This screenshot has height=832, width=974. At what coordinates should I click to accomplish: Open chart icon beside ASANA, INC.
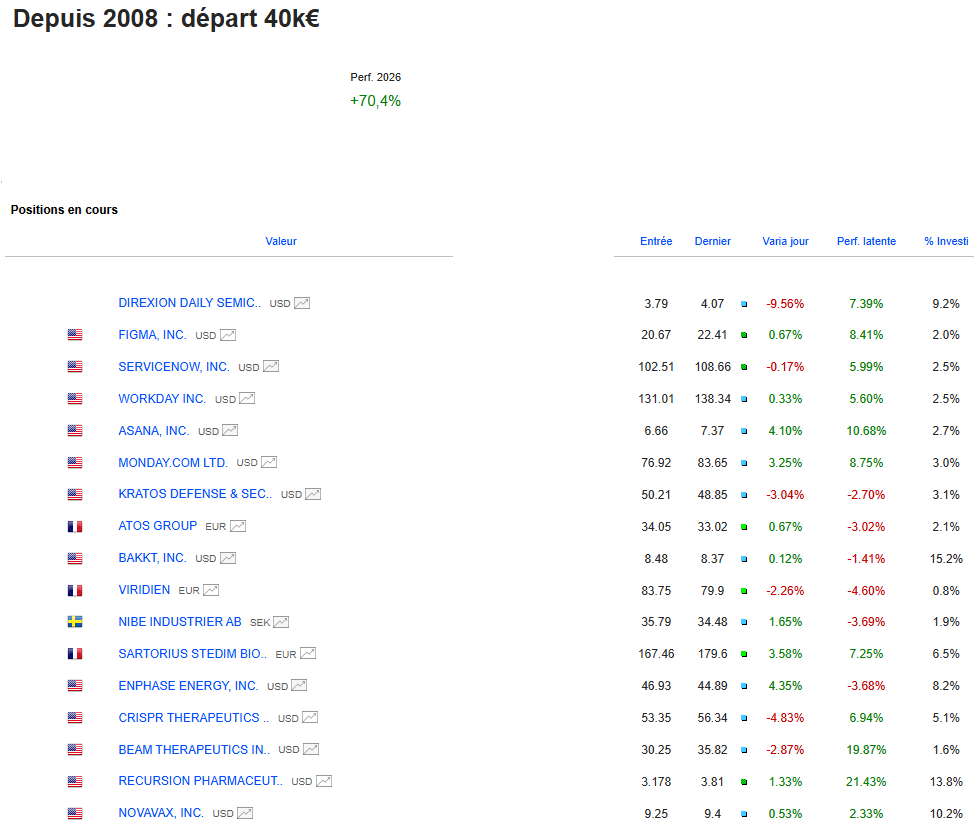(230, 431)
